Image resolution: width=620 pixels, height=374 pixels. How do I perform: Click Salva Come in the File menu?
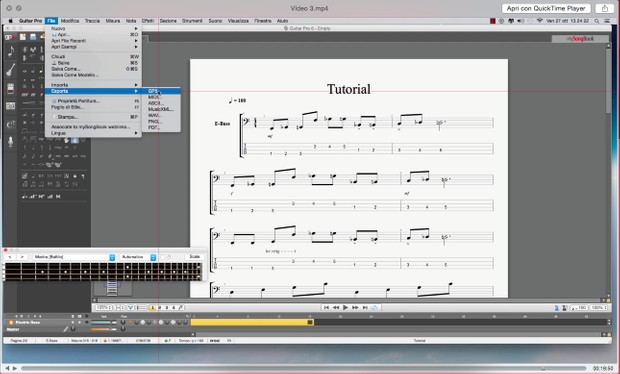pyautogui.click(x=93, y=69)
